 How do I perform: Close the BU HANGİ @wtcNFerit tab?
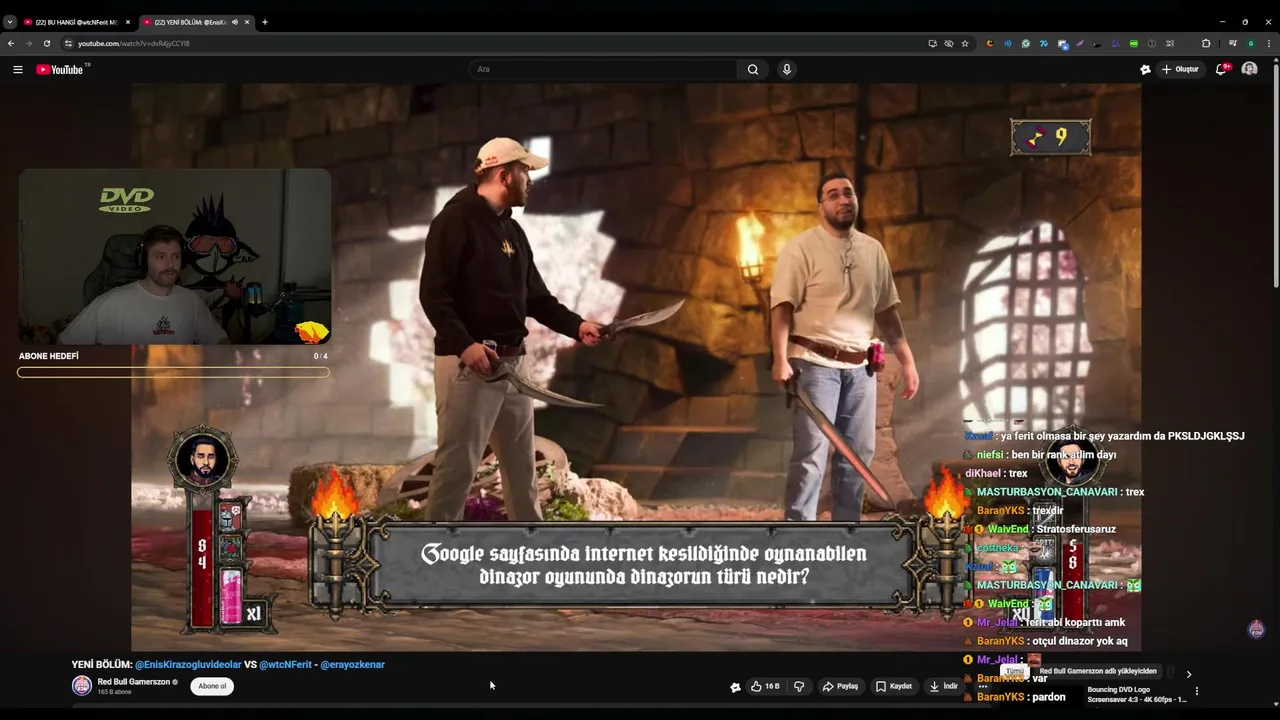[127, 22]
